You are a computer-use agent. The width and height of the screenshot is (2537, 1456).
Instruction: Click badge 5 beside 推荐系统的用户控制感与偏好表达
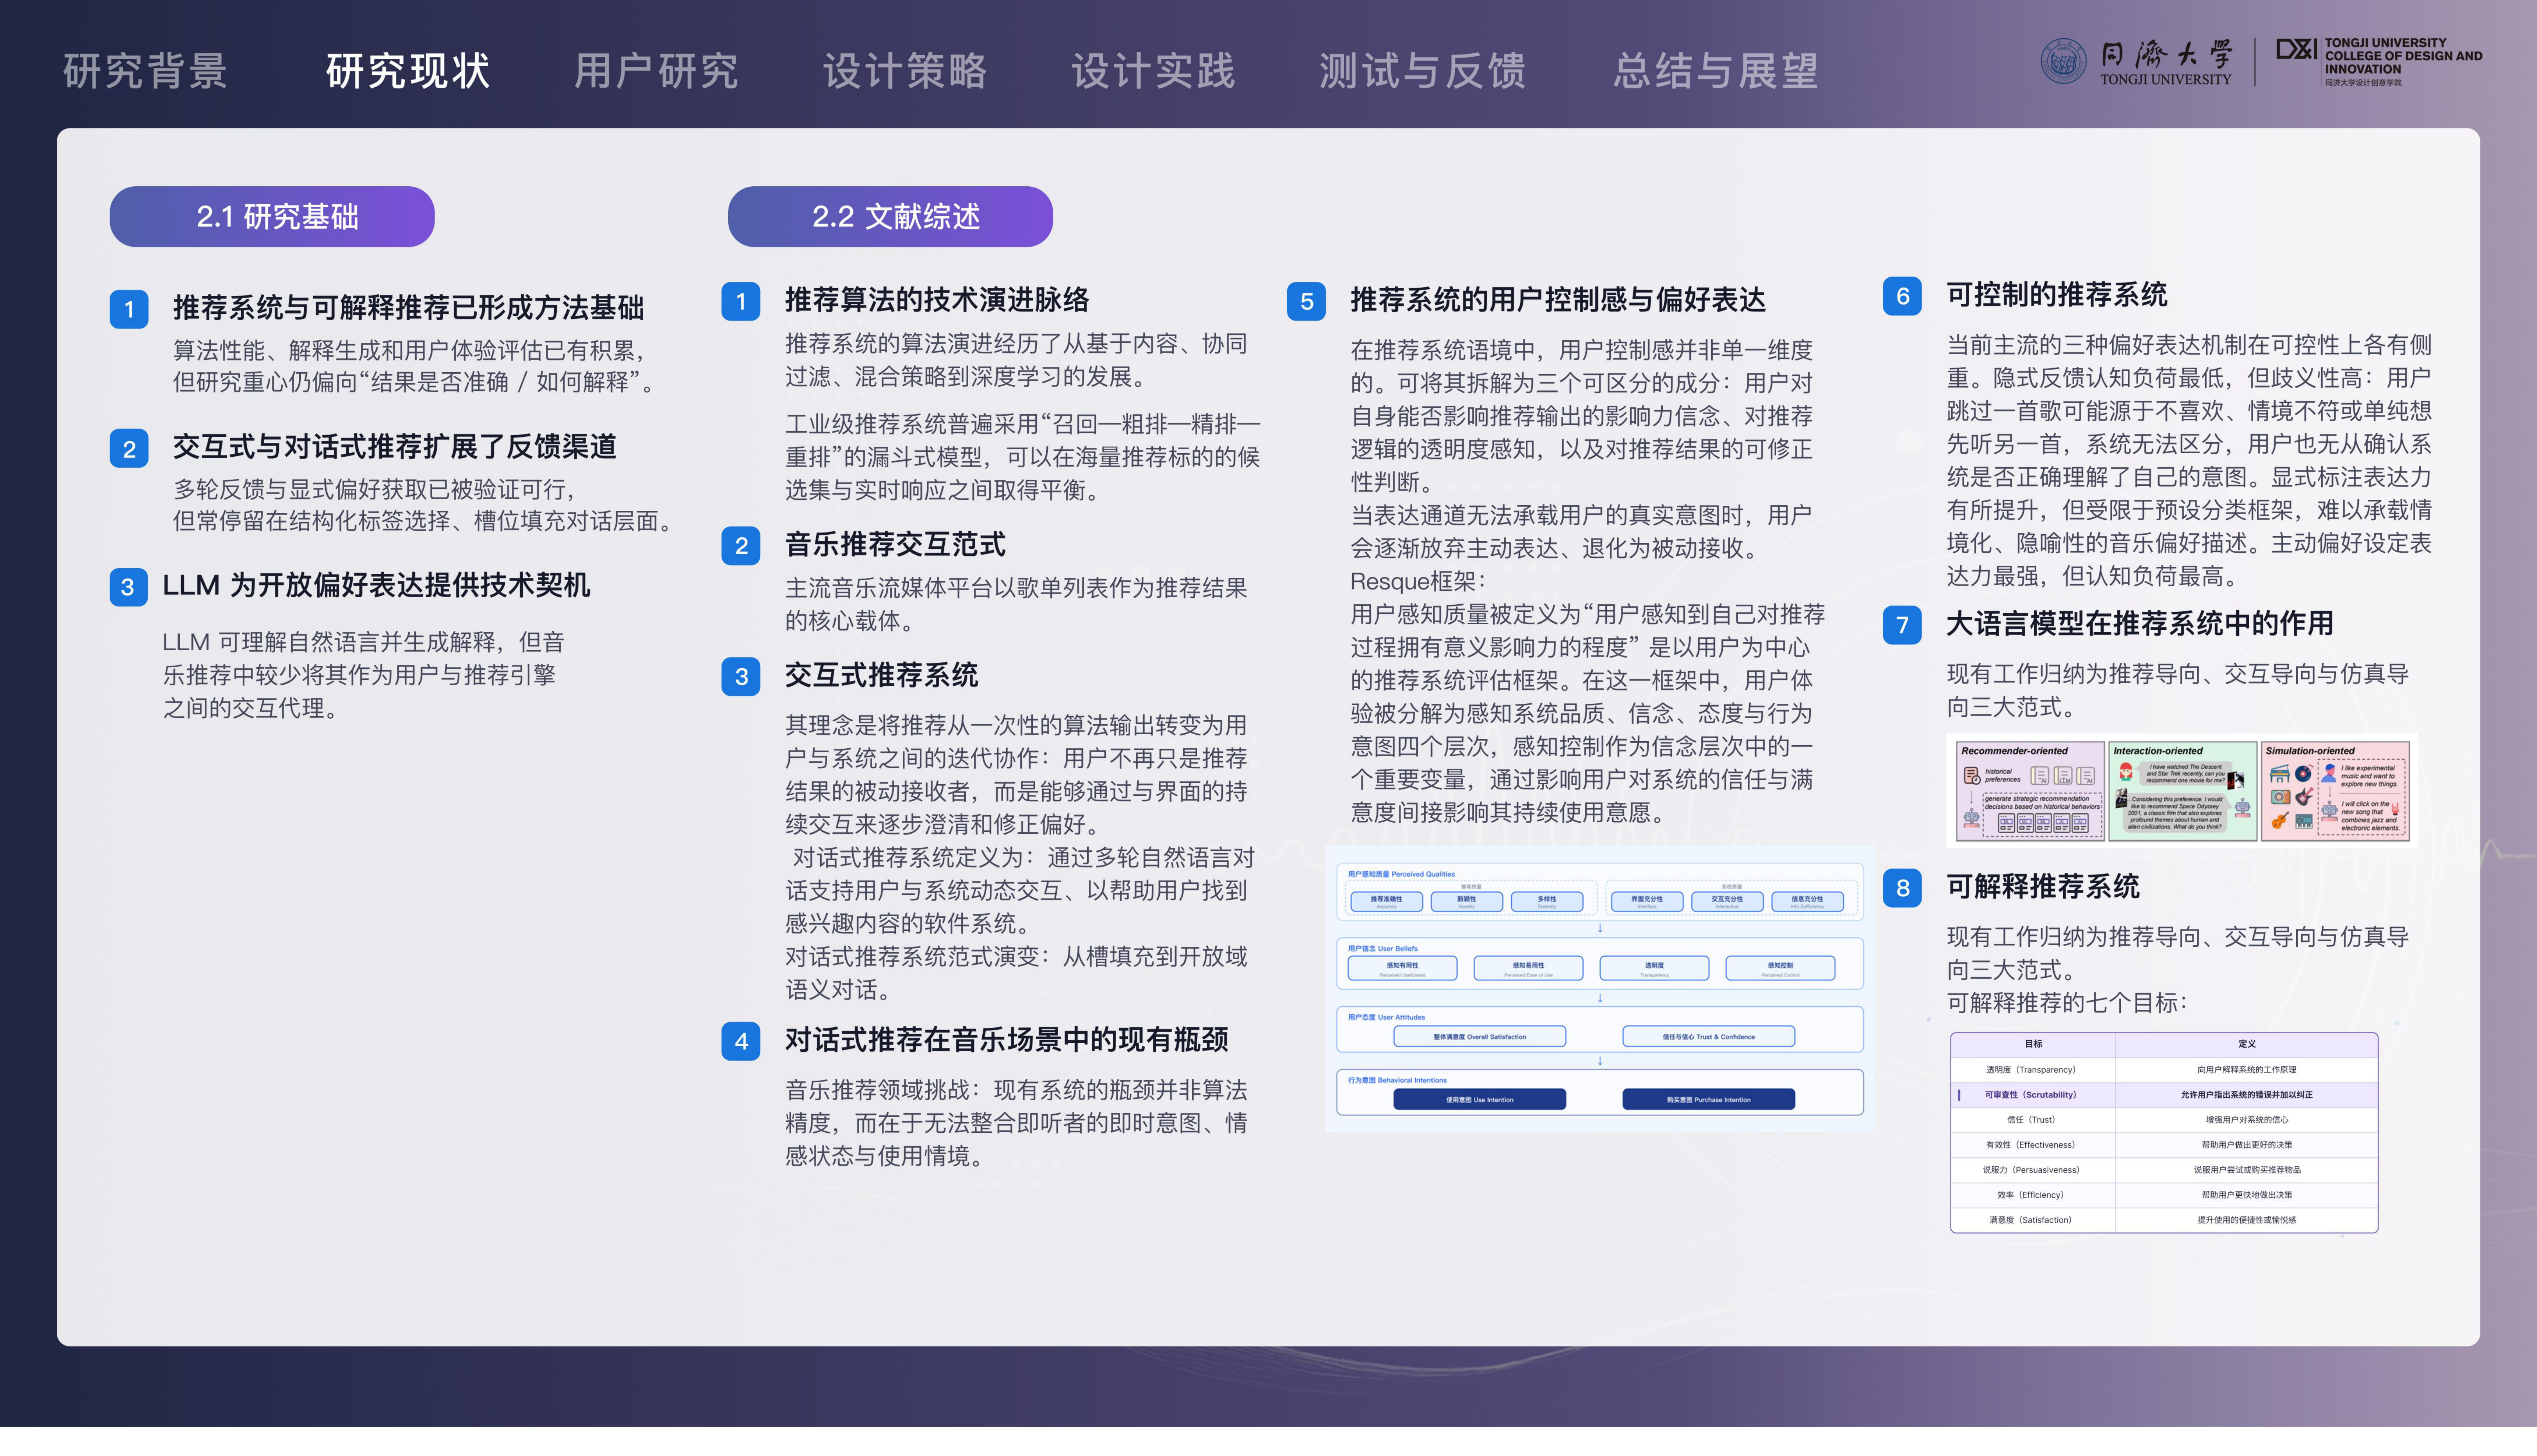click(x=1306, y=301)
